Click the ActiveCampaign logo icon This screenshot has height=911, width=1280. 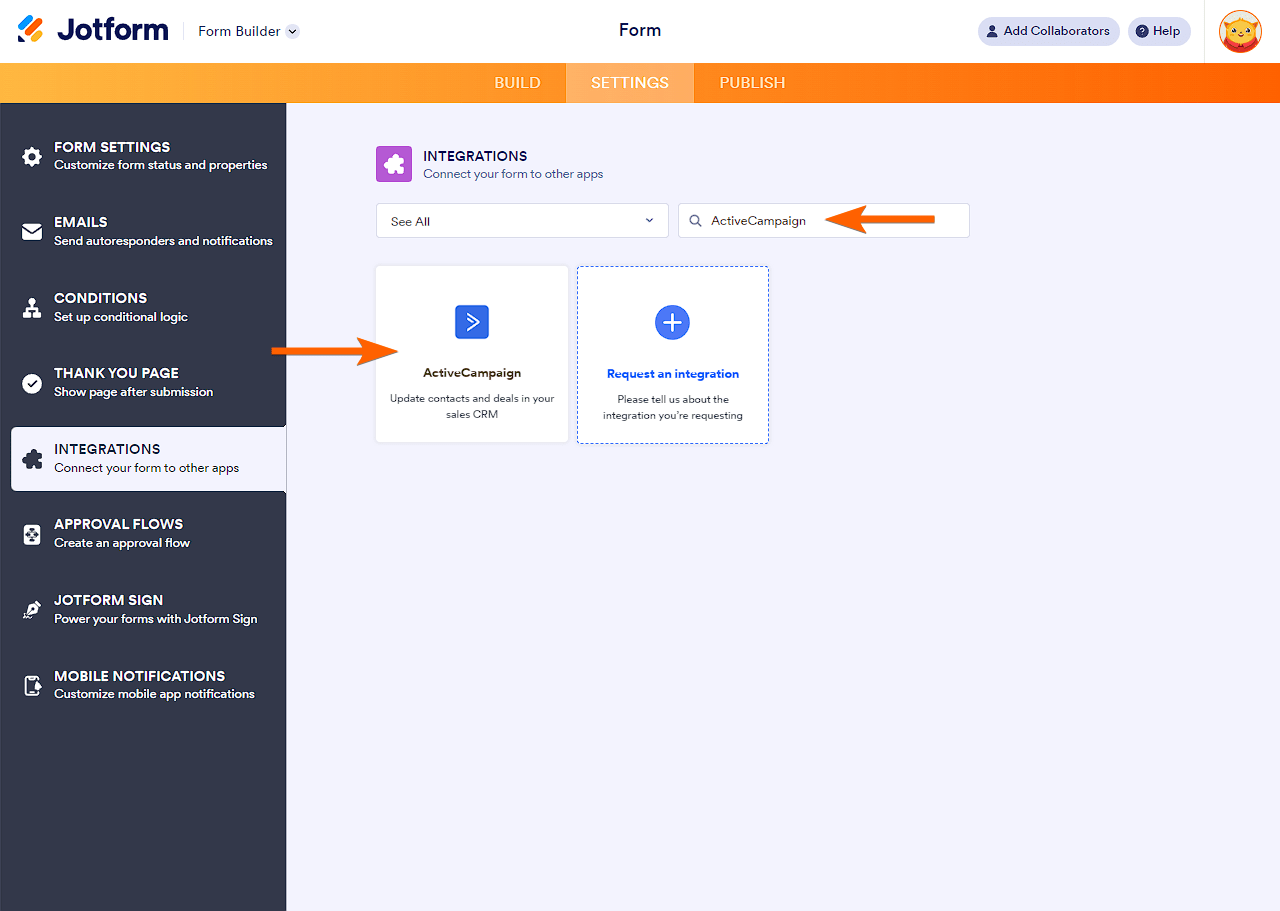click(x=472, y=322)
